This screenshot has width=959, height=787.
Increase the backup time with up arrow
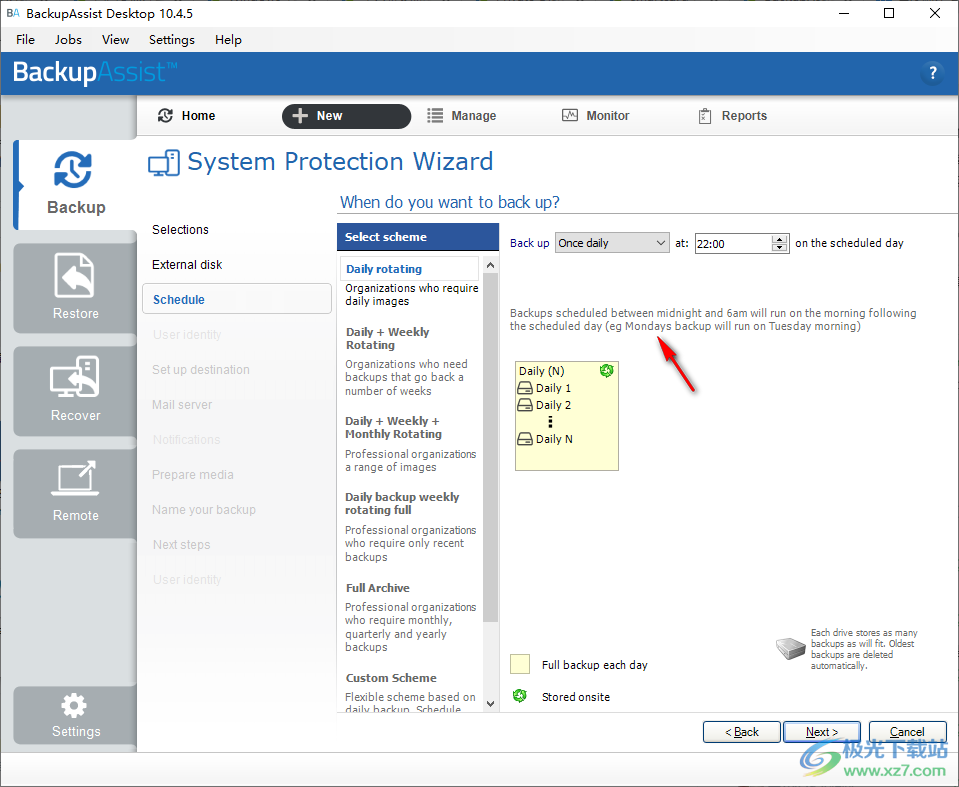click(779, 239)
